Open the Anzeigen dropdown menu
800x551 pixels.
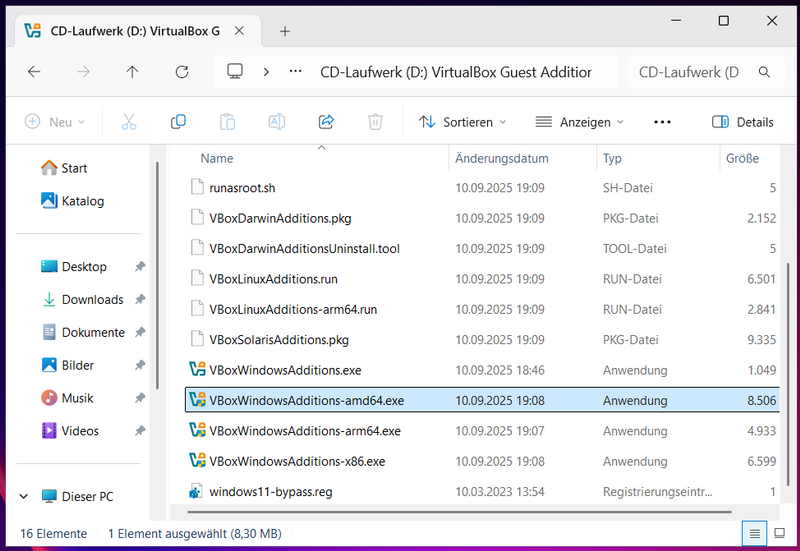[x=579, y=122]
